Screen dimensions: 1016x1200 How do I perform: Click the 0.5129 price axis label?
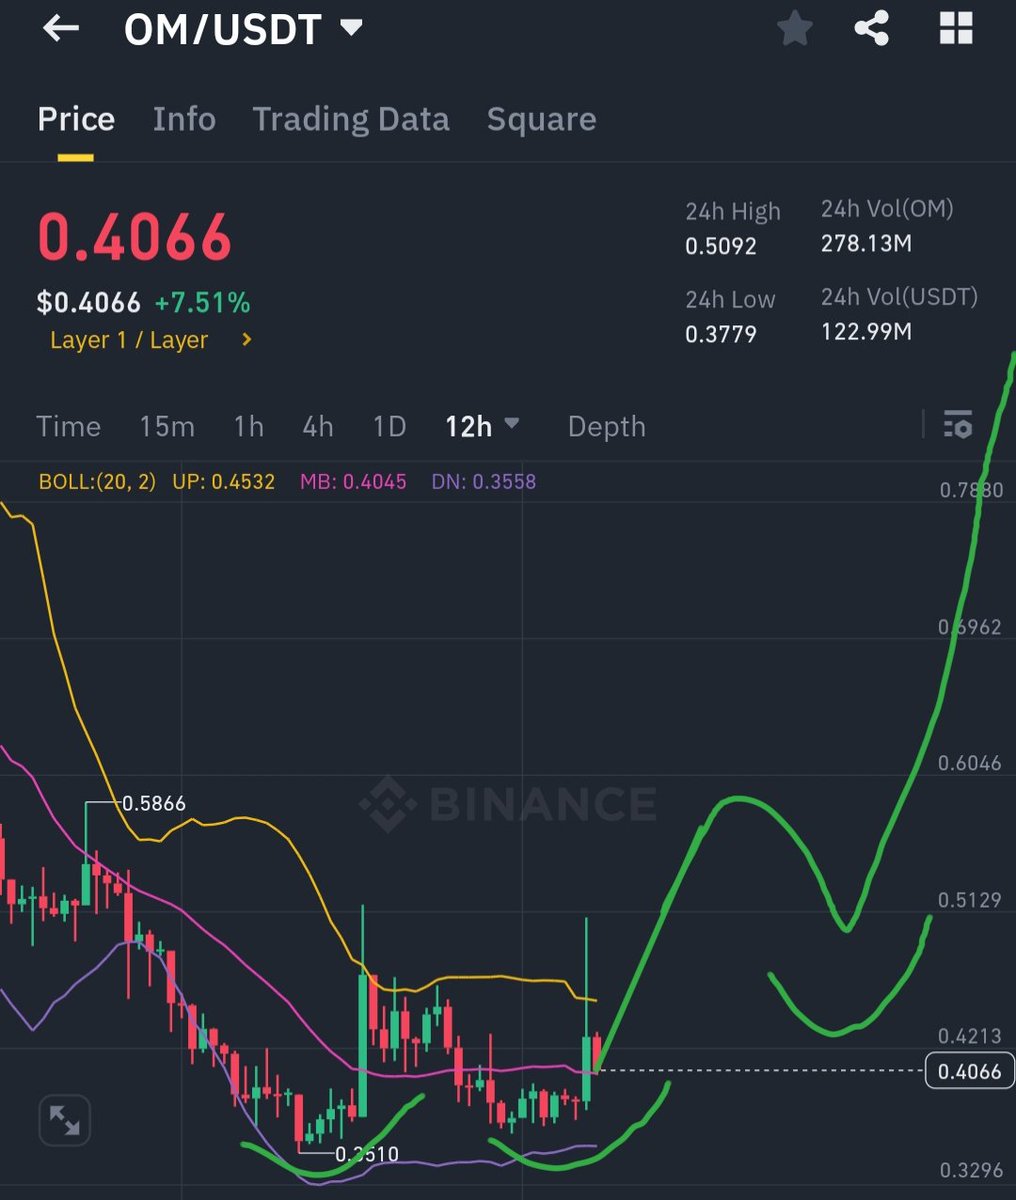[969, 900]
